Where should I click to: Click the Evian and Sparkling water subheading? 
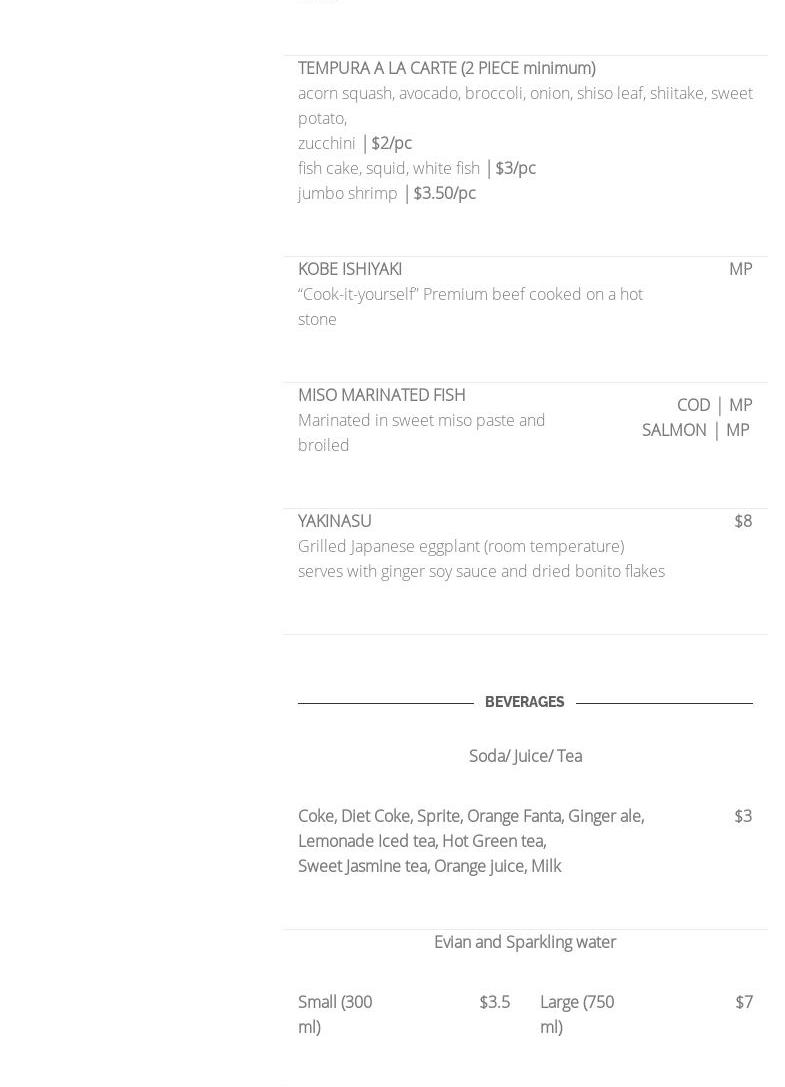[x=525, y=942]
